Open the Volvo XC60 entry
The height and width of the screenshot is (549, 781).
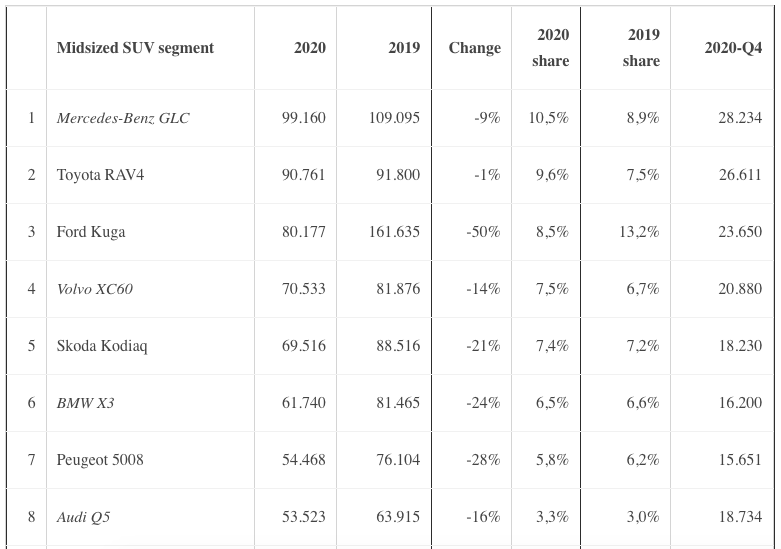[x=94, y=289]
